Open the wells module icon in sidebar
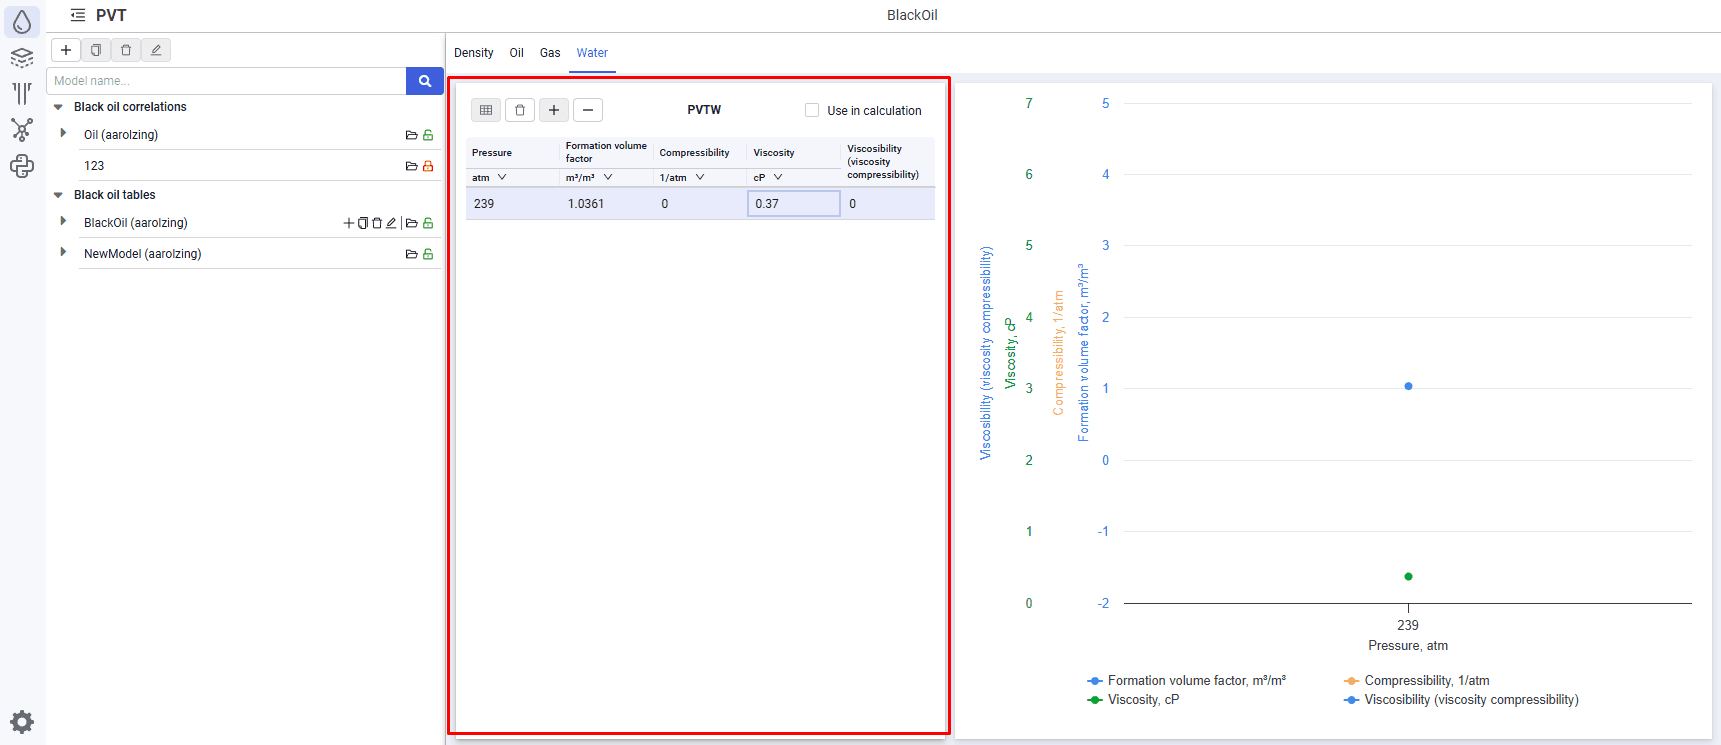 point(22,93)
